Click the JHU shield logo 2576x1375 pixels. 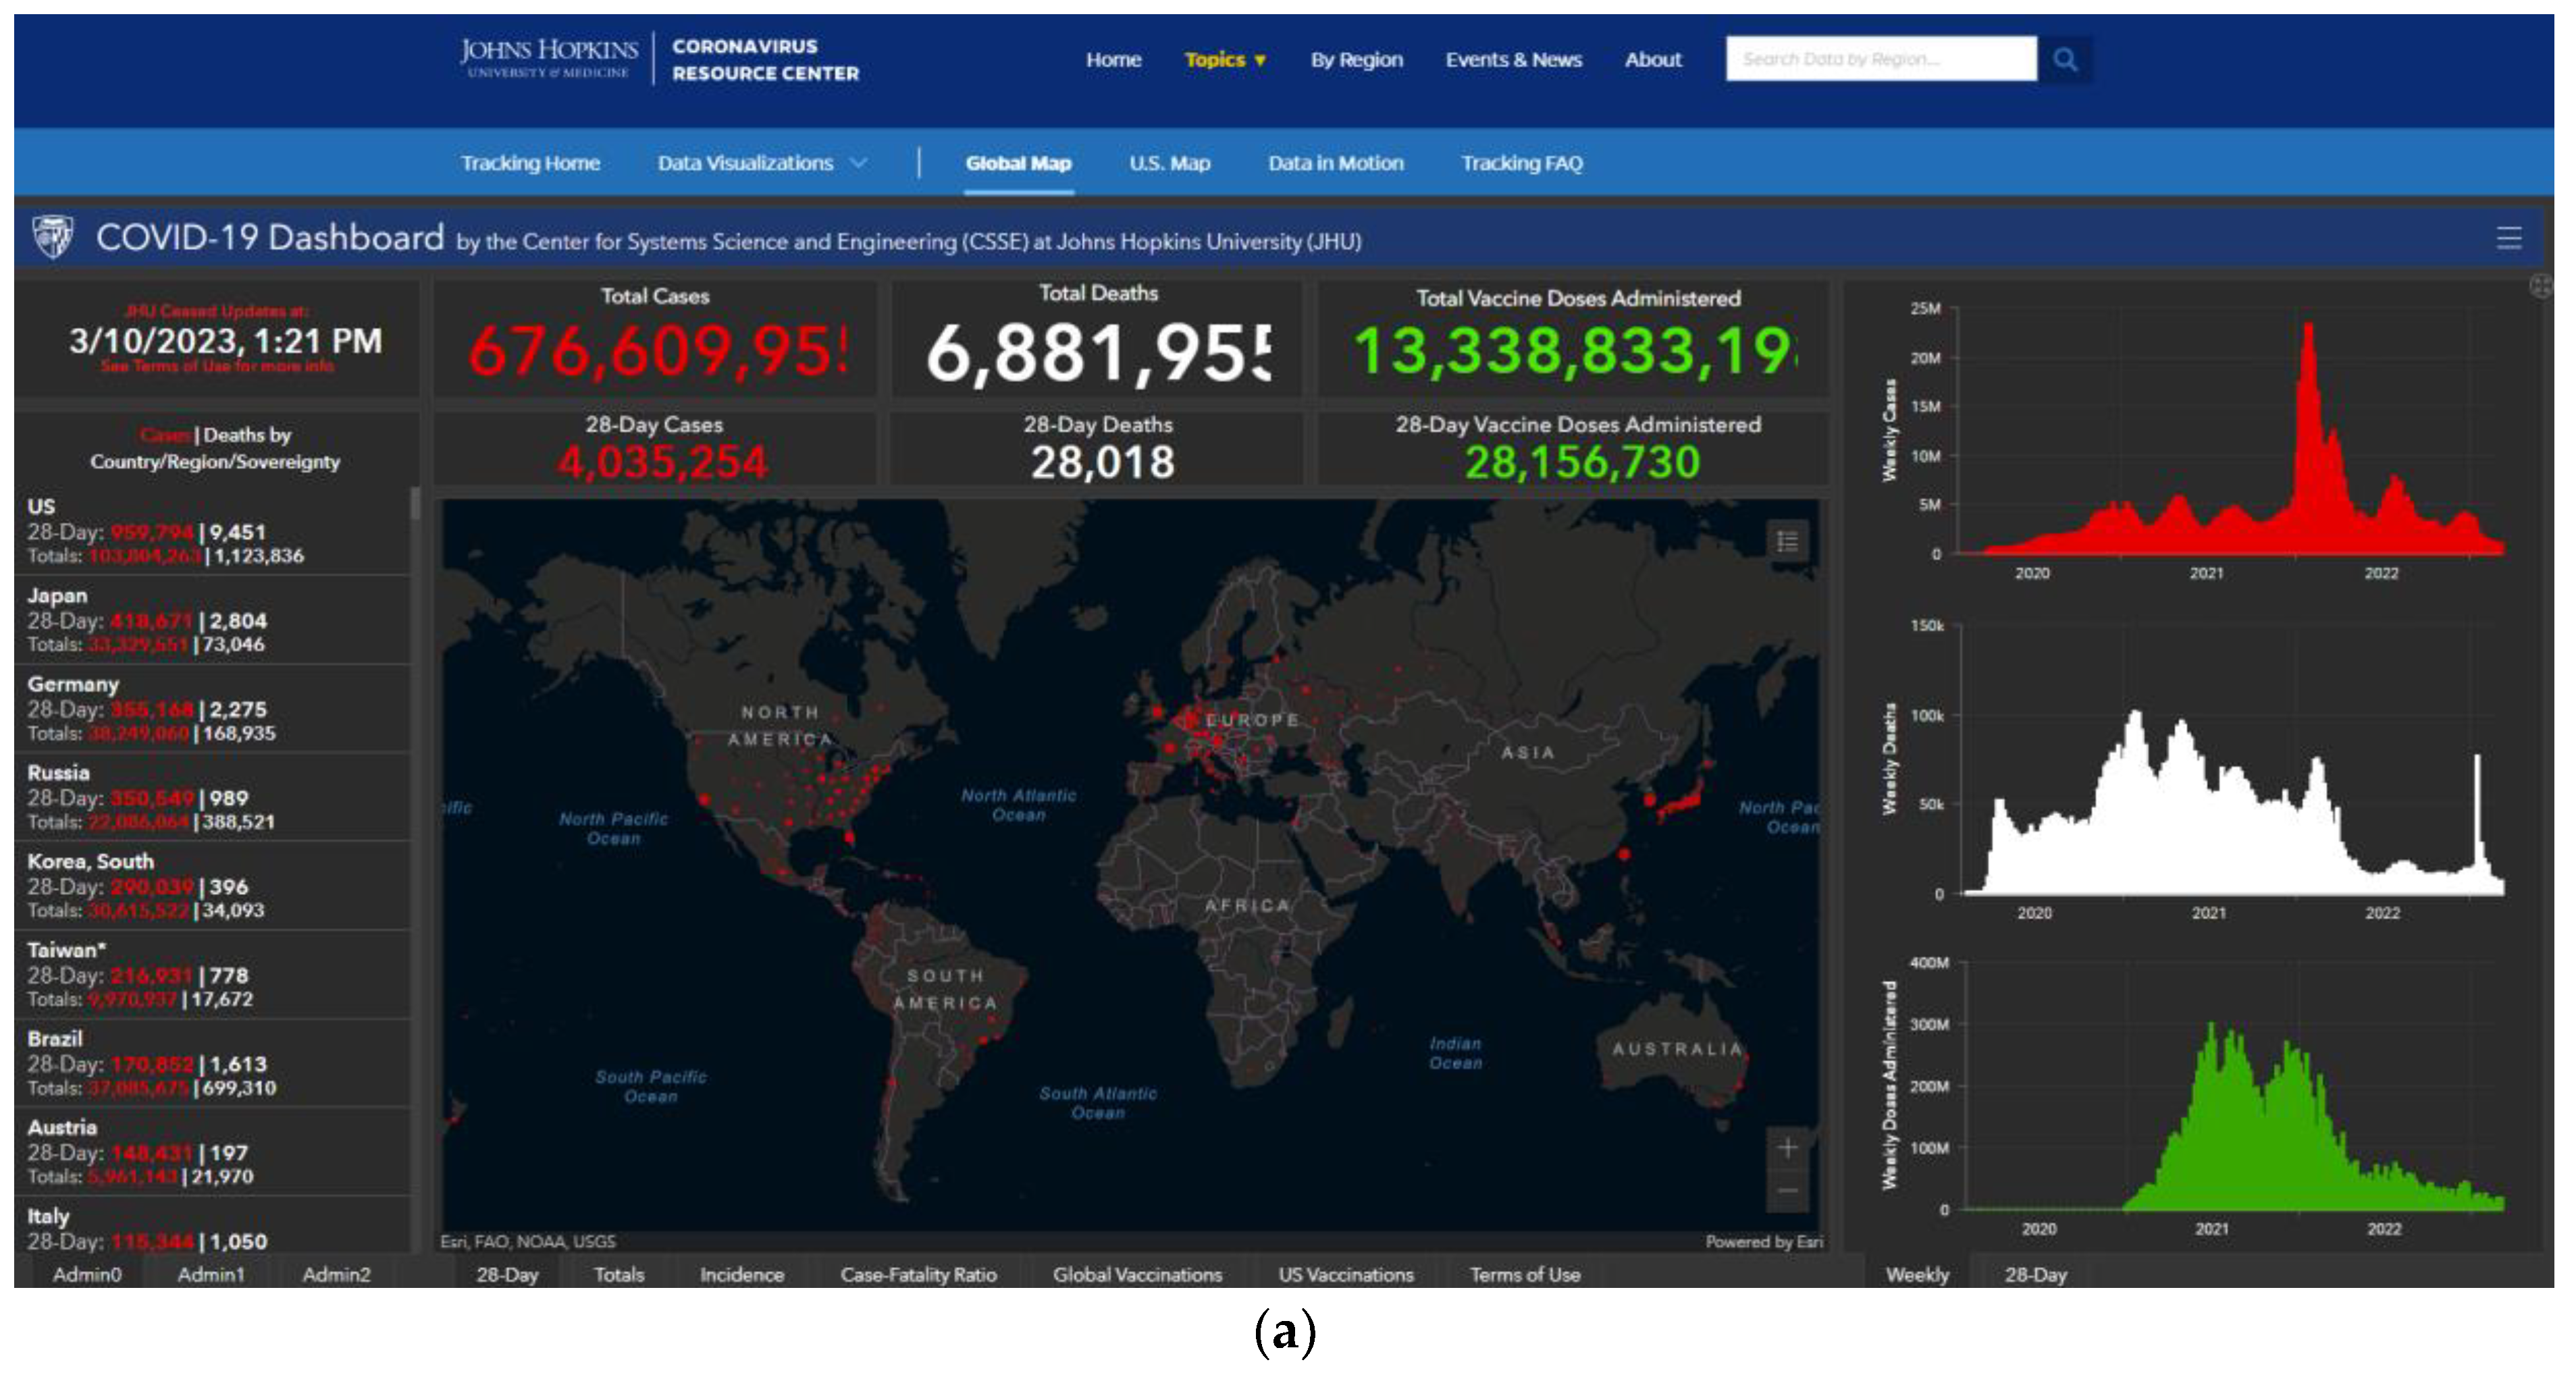pyautogui.click(x=53, y=237)
